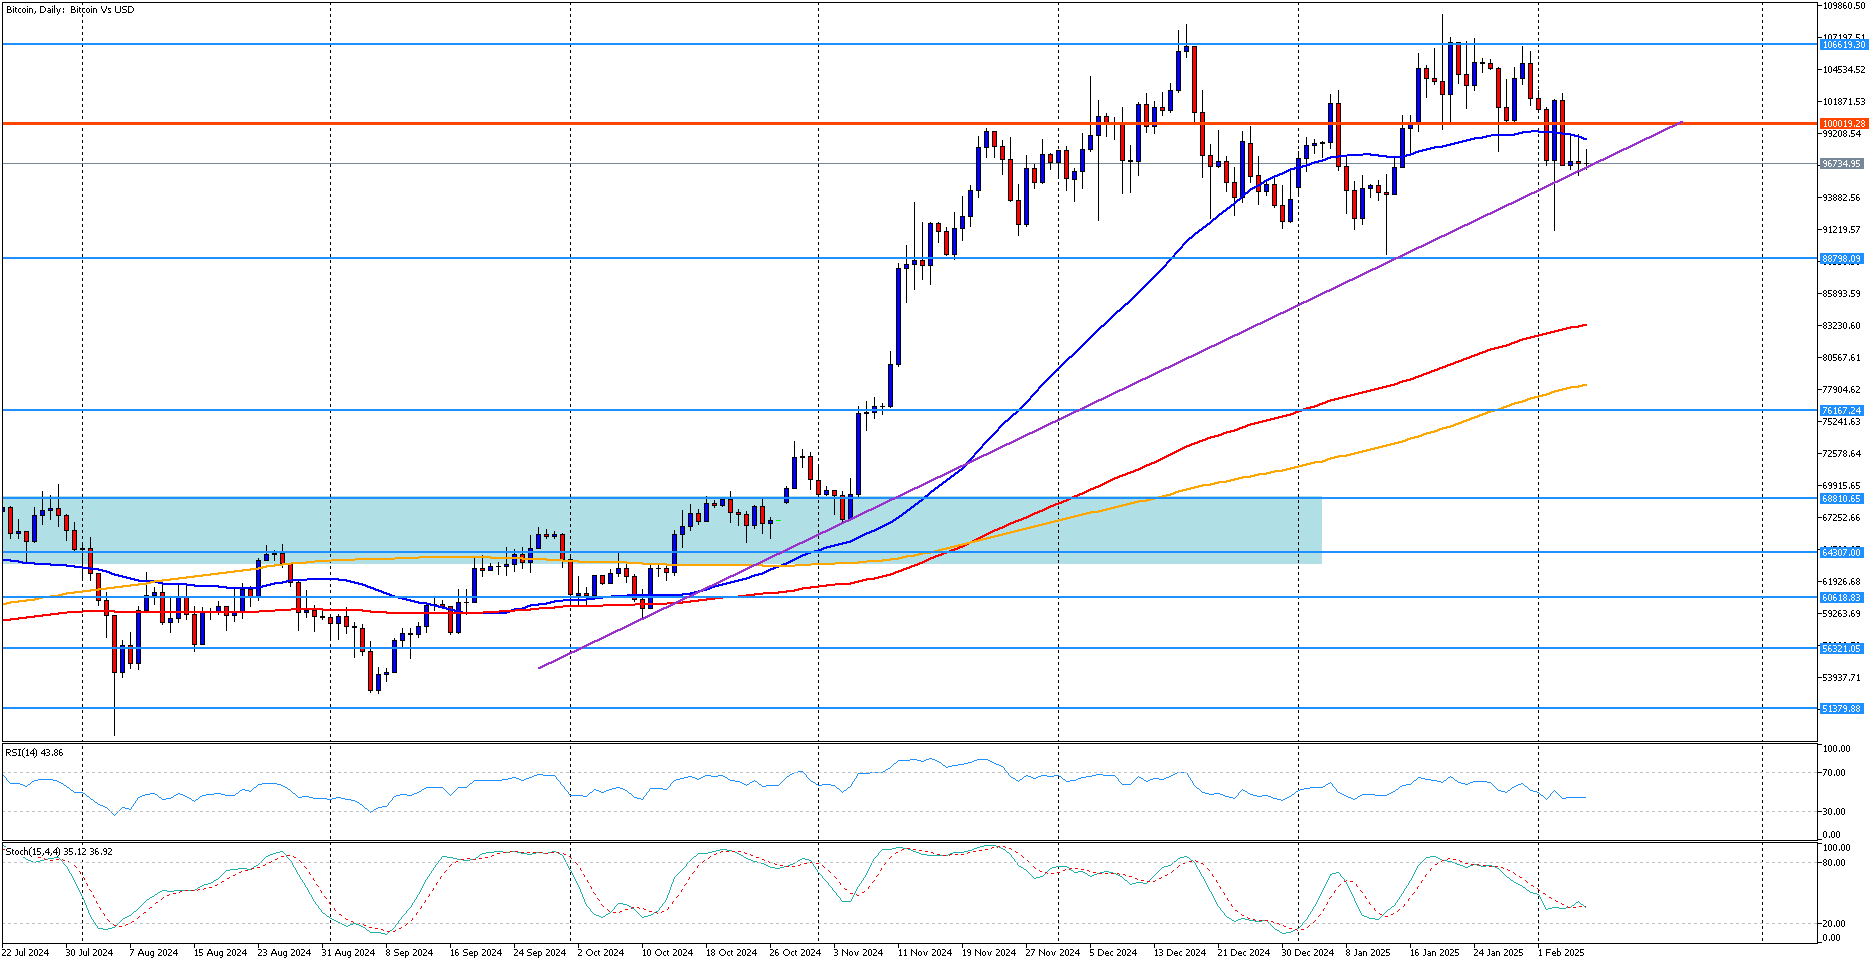Click the 109860.50 price scale value
The image size is (1875, 964).
pos(1843,6)
